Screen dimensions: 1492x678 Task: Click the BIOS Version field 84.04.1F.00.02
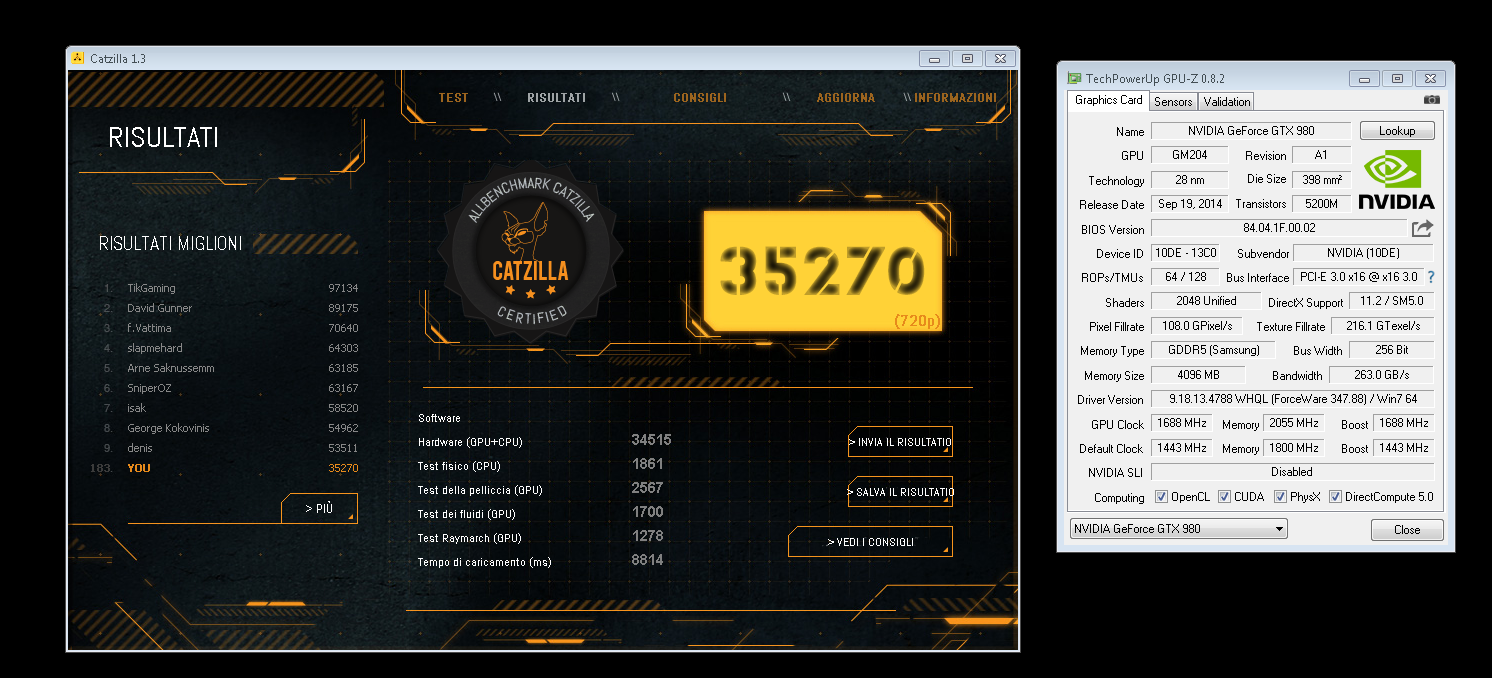(x=1278, y=229)
